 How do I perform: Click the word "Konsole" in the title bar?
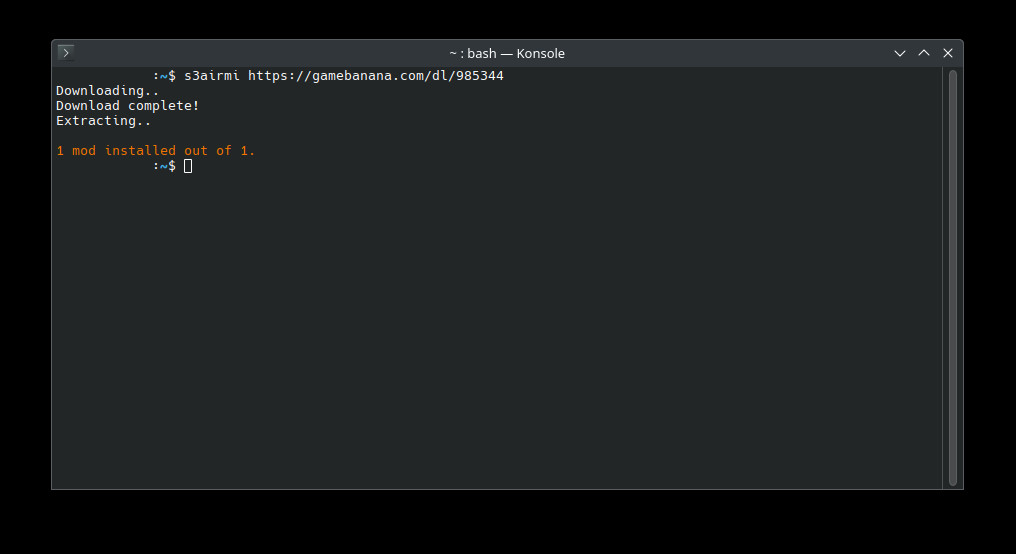(x=541, y=53)
